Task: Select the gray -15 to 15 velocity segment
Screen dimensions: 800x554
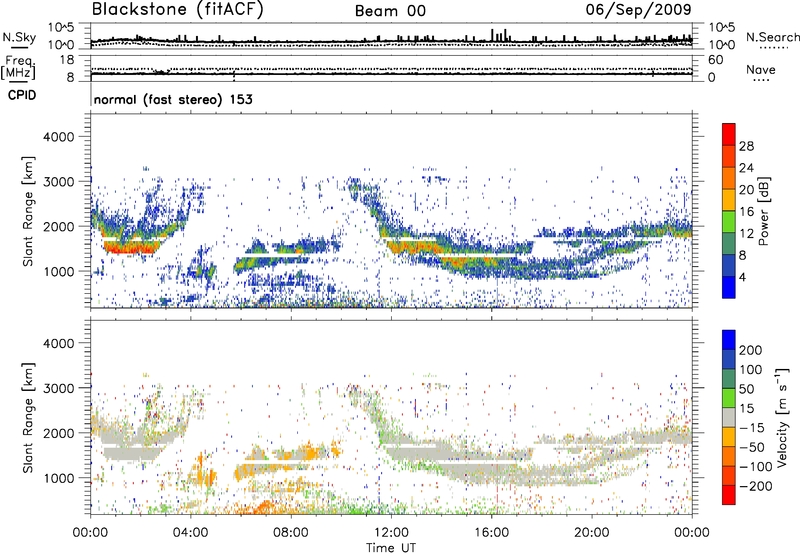Action: [729, 417]
